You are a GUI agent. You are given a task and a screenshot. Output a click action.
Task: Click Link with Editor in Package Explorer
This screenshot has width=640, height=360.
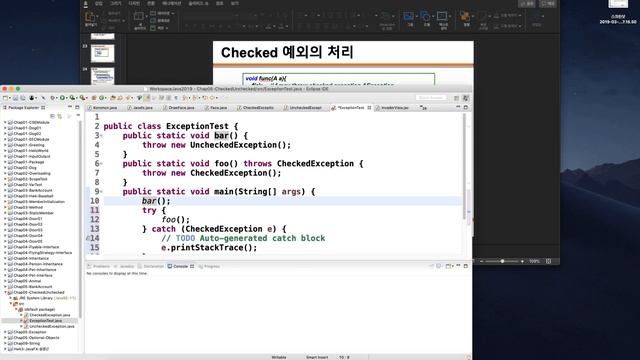tap(60, 116)
